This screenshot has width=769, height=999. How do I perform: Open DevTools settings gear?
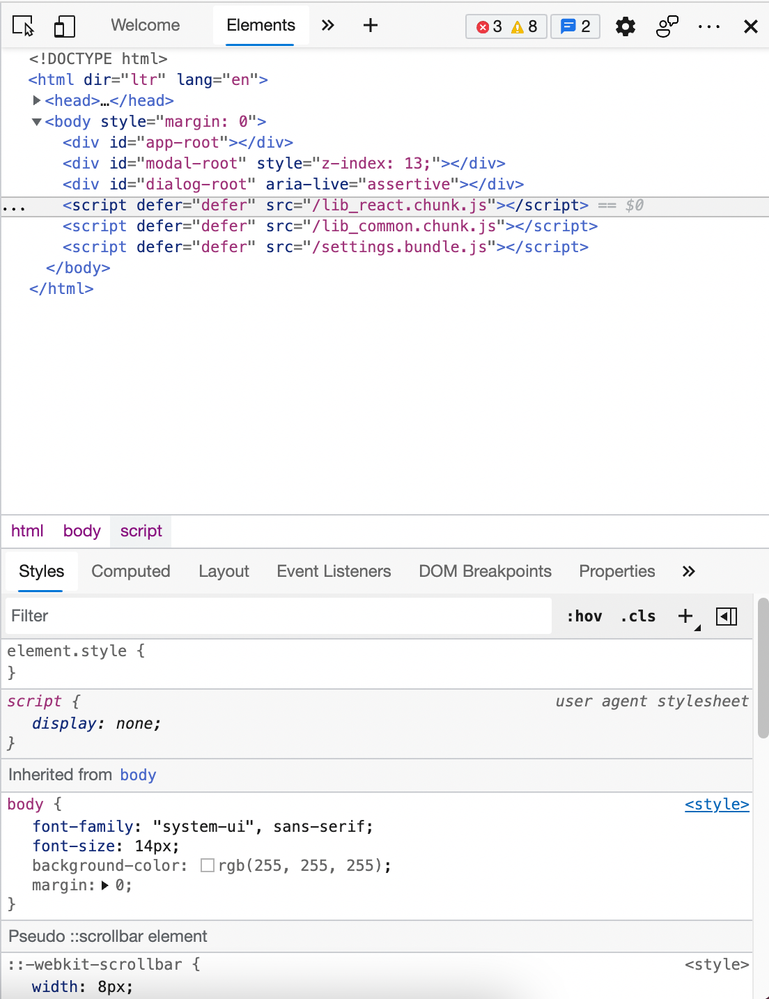point(625,27)
